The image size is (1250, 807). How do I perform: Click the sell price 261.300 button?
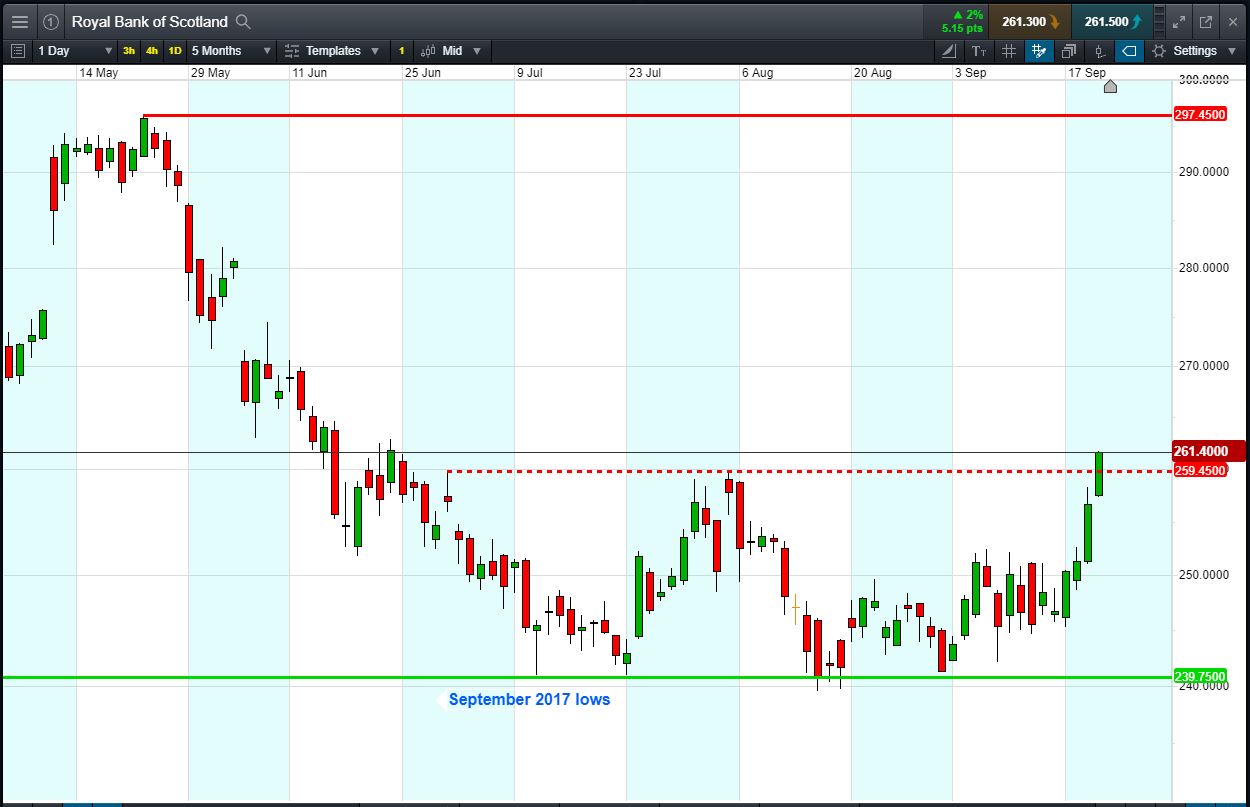tap(1030, 21)
